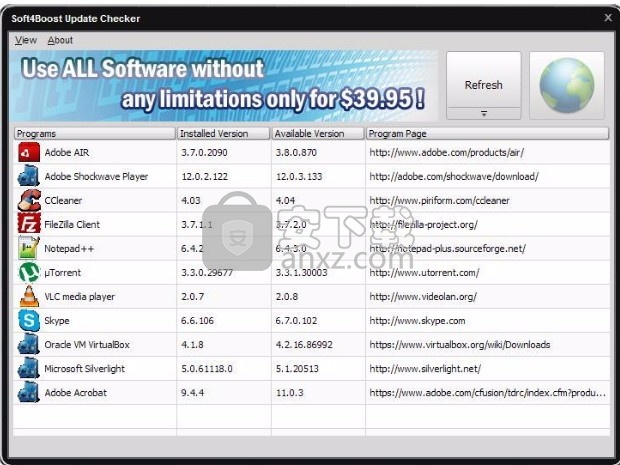Select the FileZilla Client name
Image resolution: width=620 pixels, height=465 pixels.
coord(72,225)
